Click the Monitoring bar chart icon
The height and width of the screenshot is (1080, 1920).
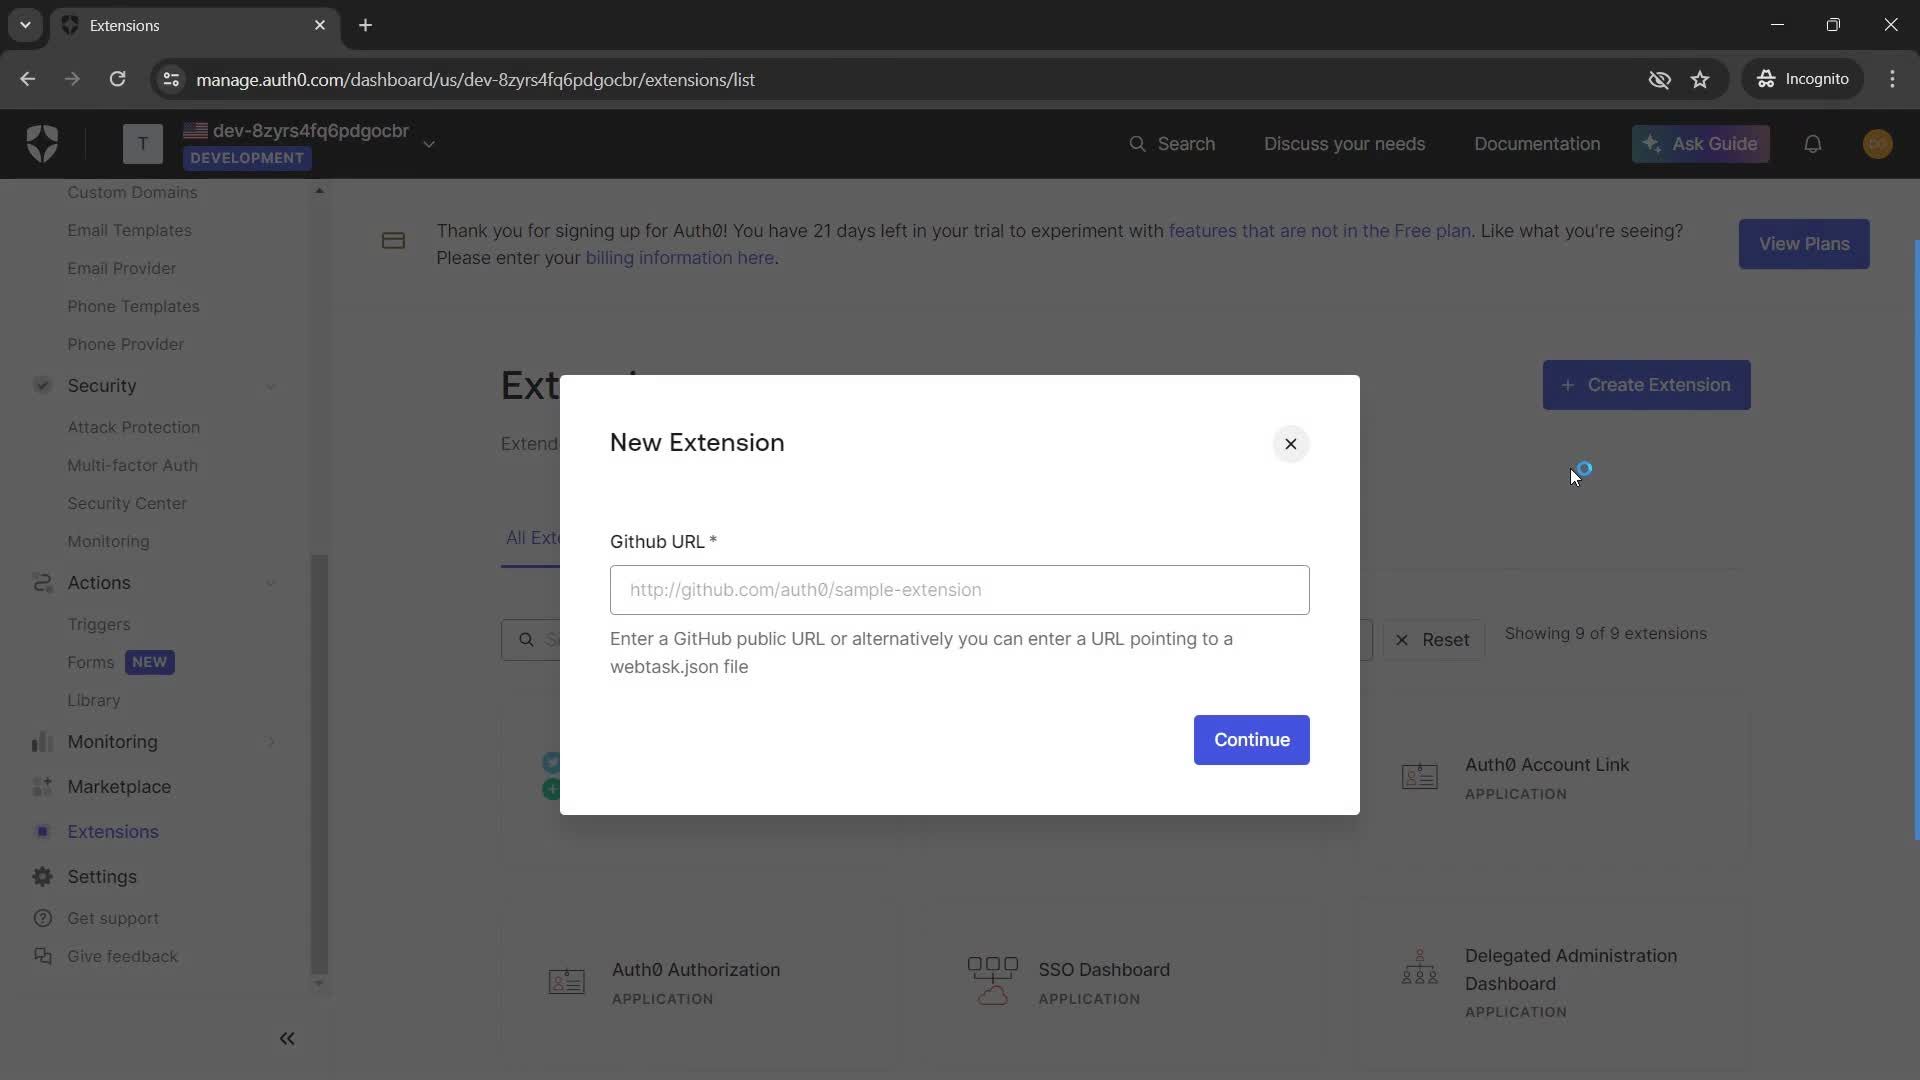(x=42, y=741)
